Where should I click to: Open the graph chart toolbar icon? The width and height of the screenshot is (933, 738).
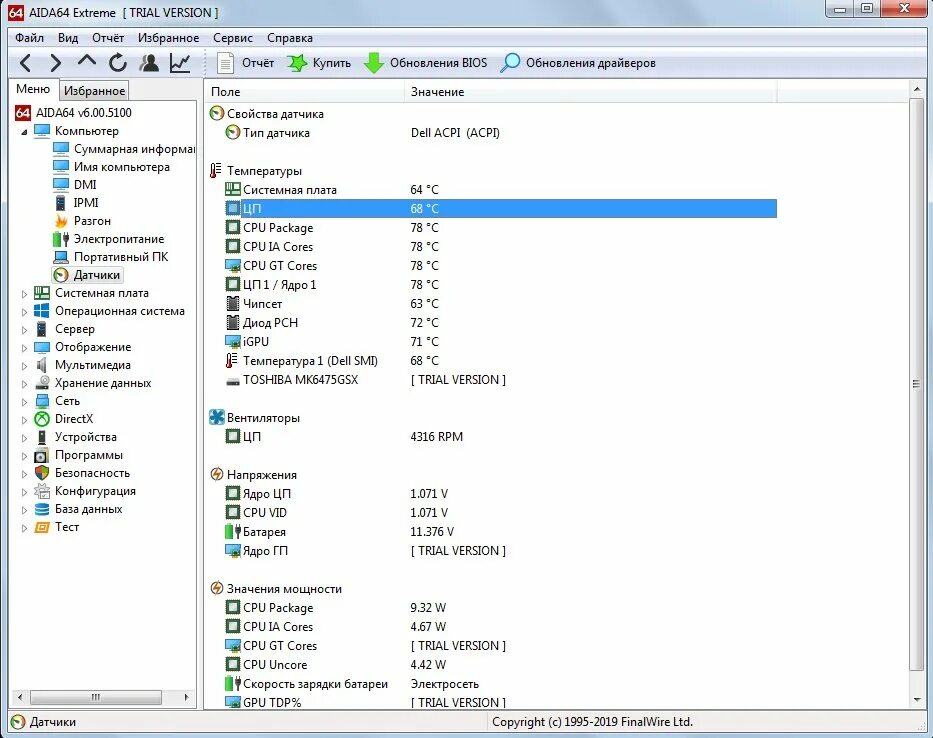[x=180, y=63]
